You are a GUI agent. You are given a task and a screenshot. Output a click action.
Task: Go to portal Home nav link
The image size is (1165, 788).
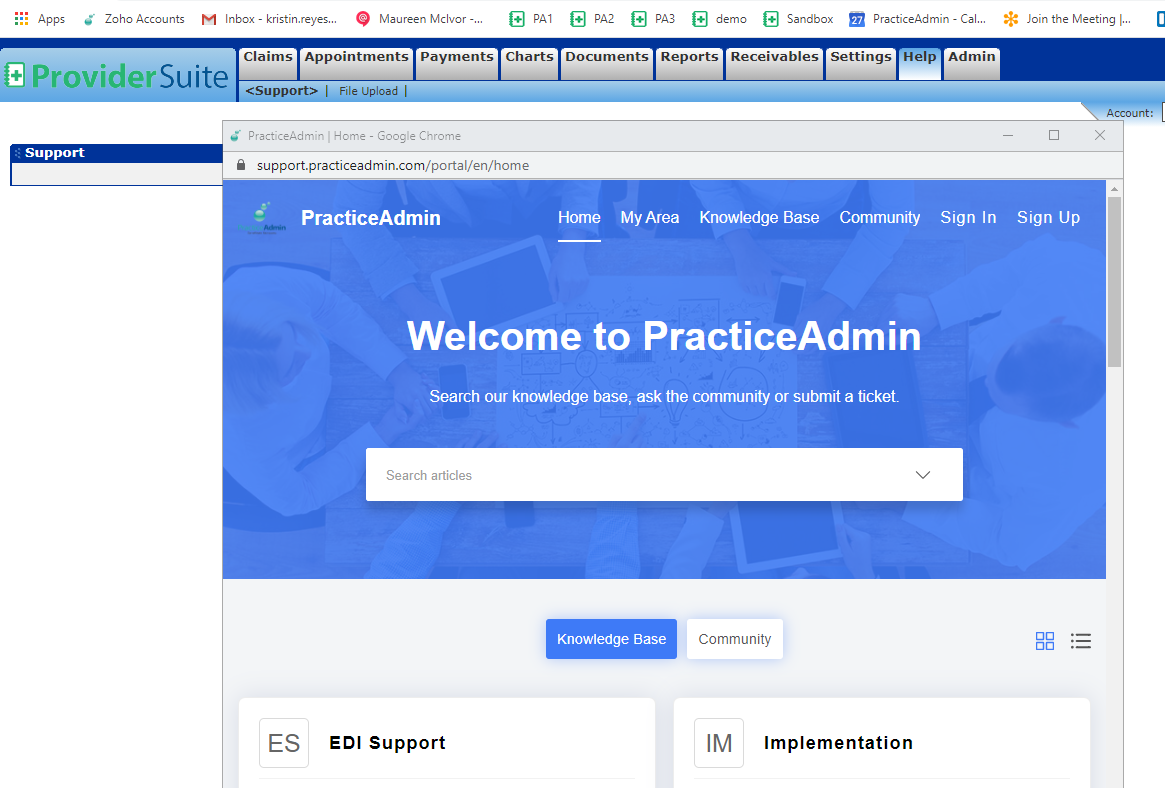point(580,218)
